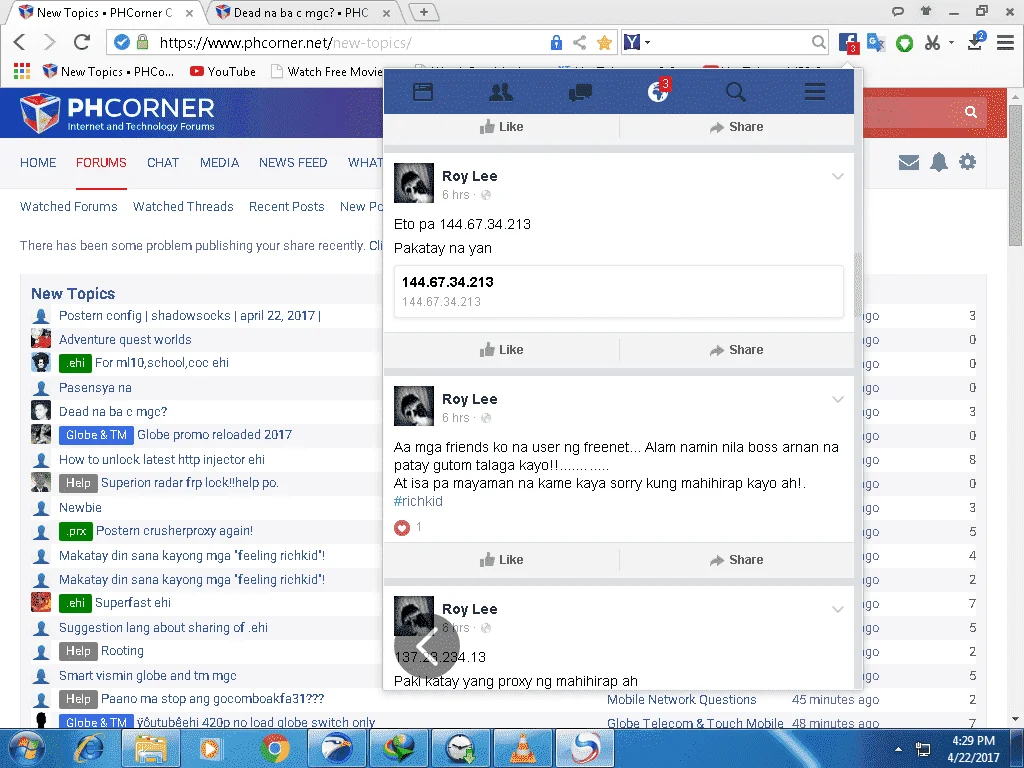Open Watched Threads link
The image size is (1024, 768).
point(183,206)
